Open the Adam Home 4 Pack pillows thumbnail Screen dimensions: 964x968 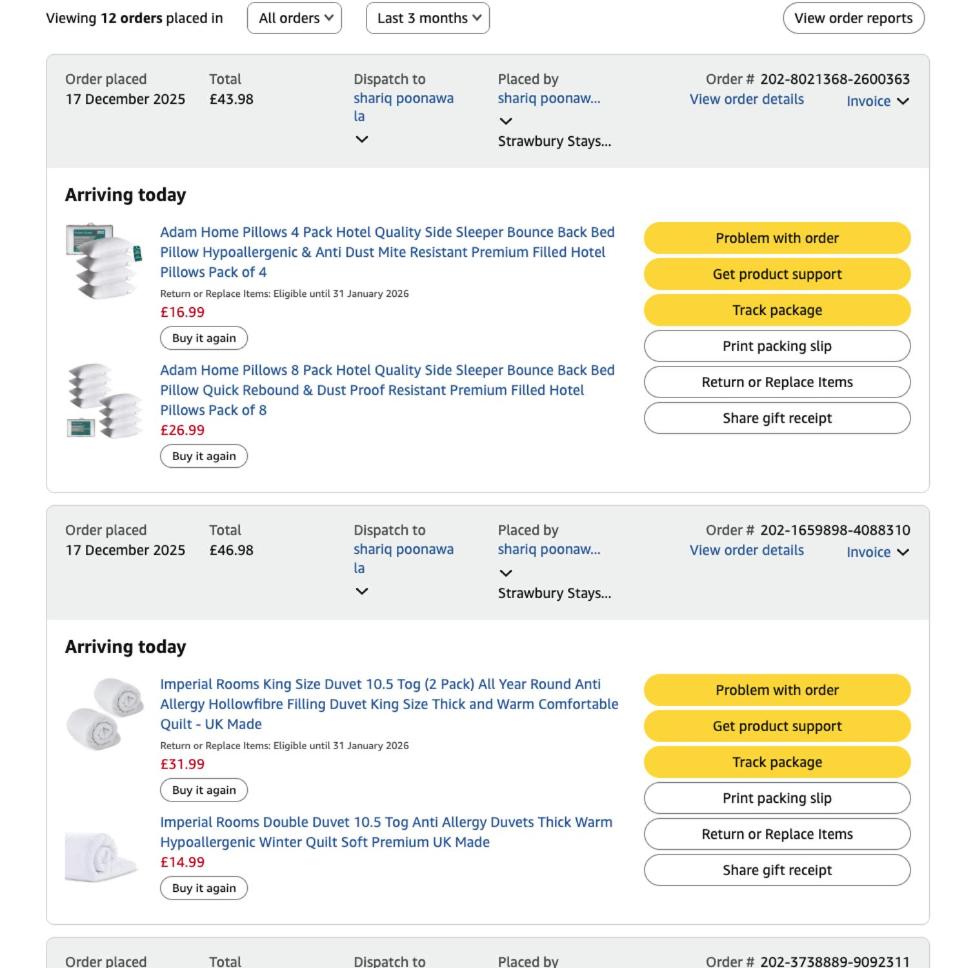point(103,262)
